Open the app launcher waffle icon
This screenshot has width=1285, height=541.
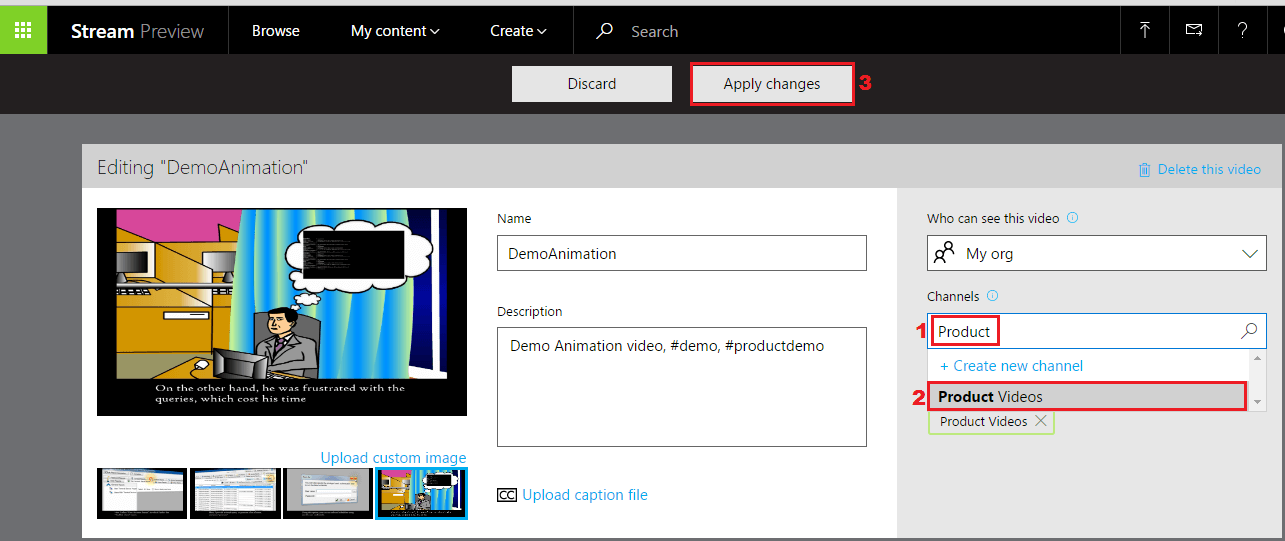point(23,30)
